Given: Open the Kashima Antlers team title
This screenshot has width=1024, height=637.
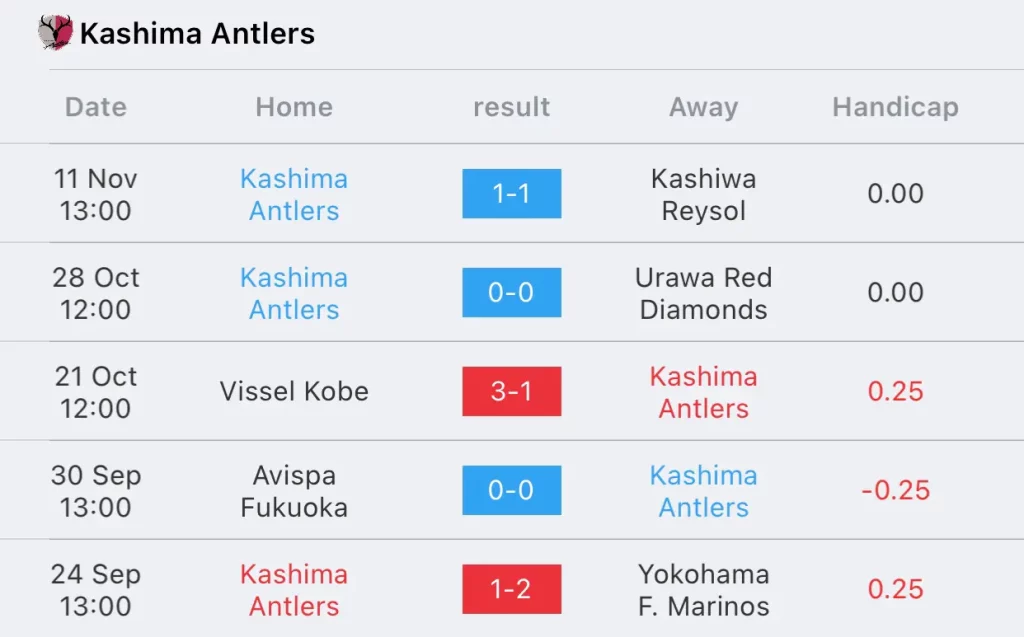Looking at the screenshot, I should pos(197,33).
